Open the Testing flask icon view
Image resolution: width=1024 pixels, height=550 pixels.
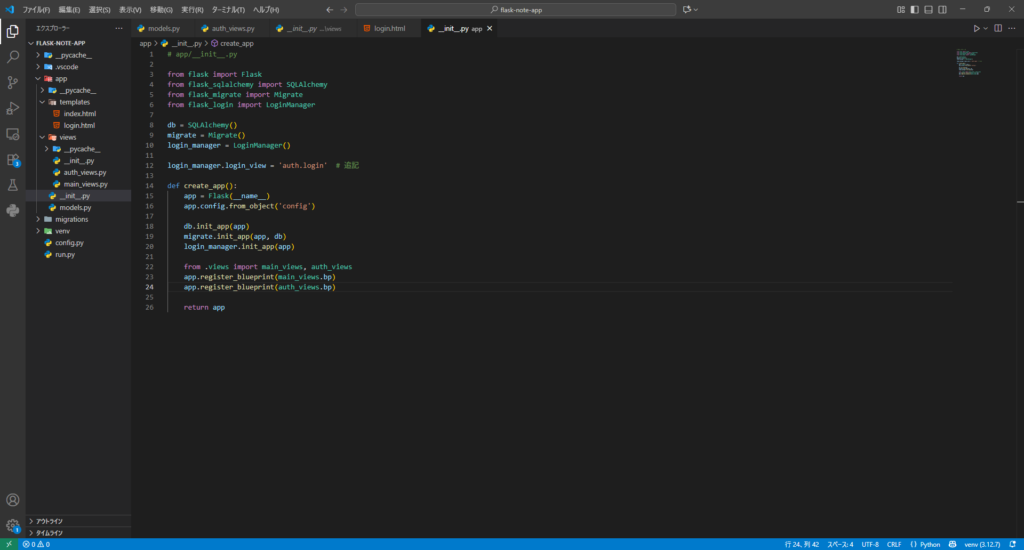click(13, 185)
